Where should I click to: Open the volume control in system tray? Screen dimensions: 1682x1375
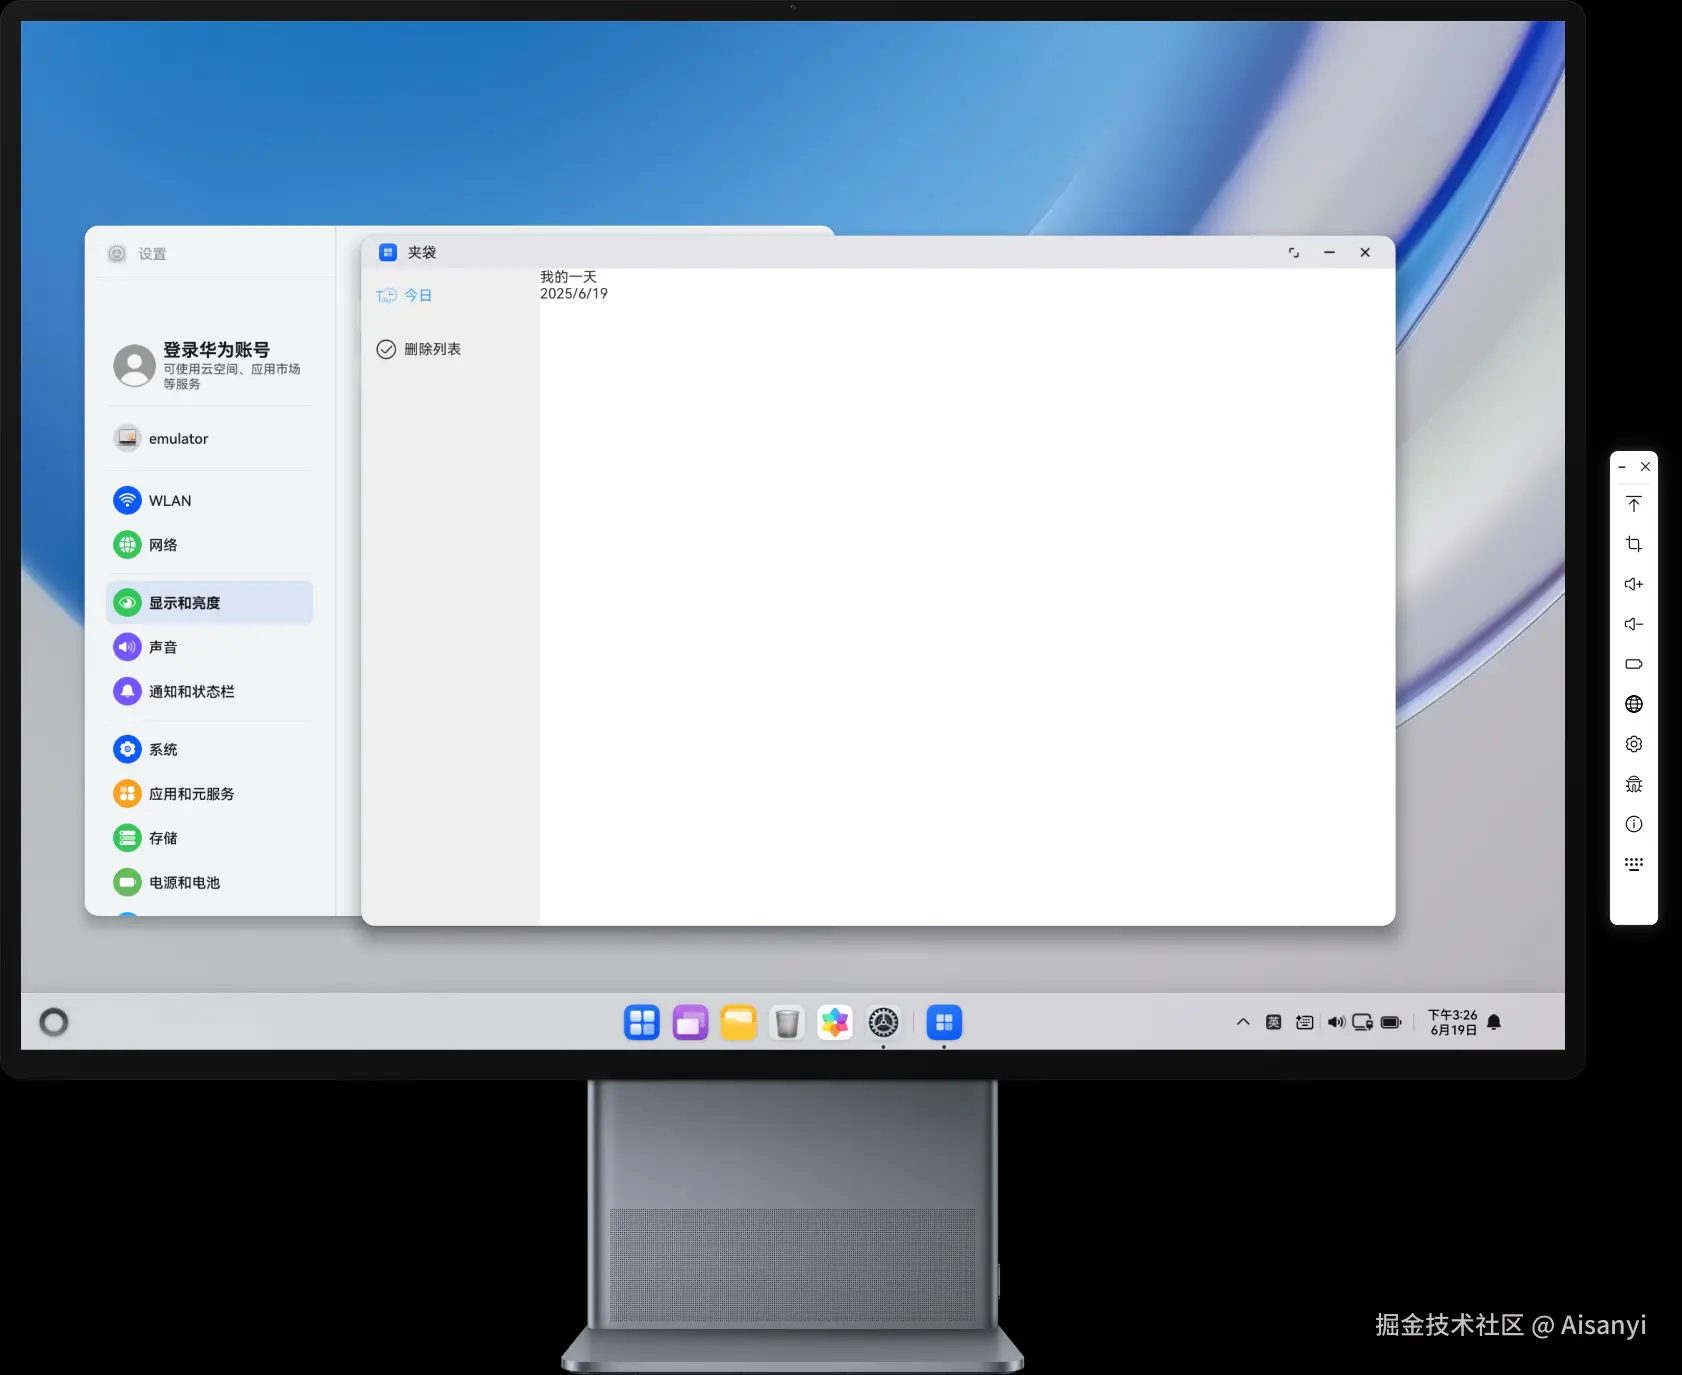1336,1022
